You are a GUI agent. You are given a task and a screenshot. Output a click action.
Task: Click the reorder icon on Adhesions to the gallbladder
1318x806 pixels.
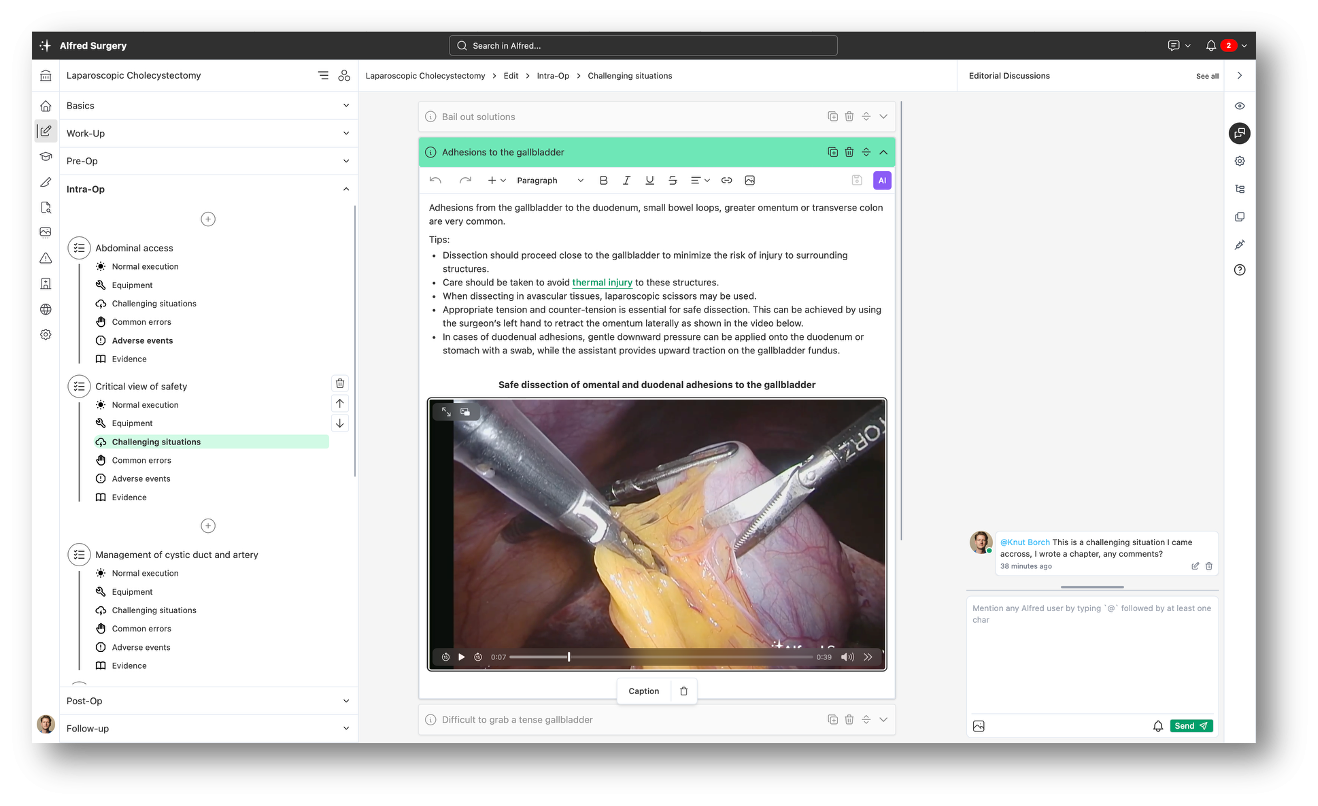pos(866,152)
